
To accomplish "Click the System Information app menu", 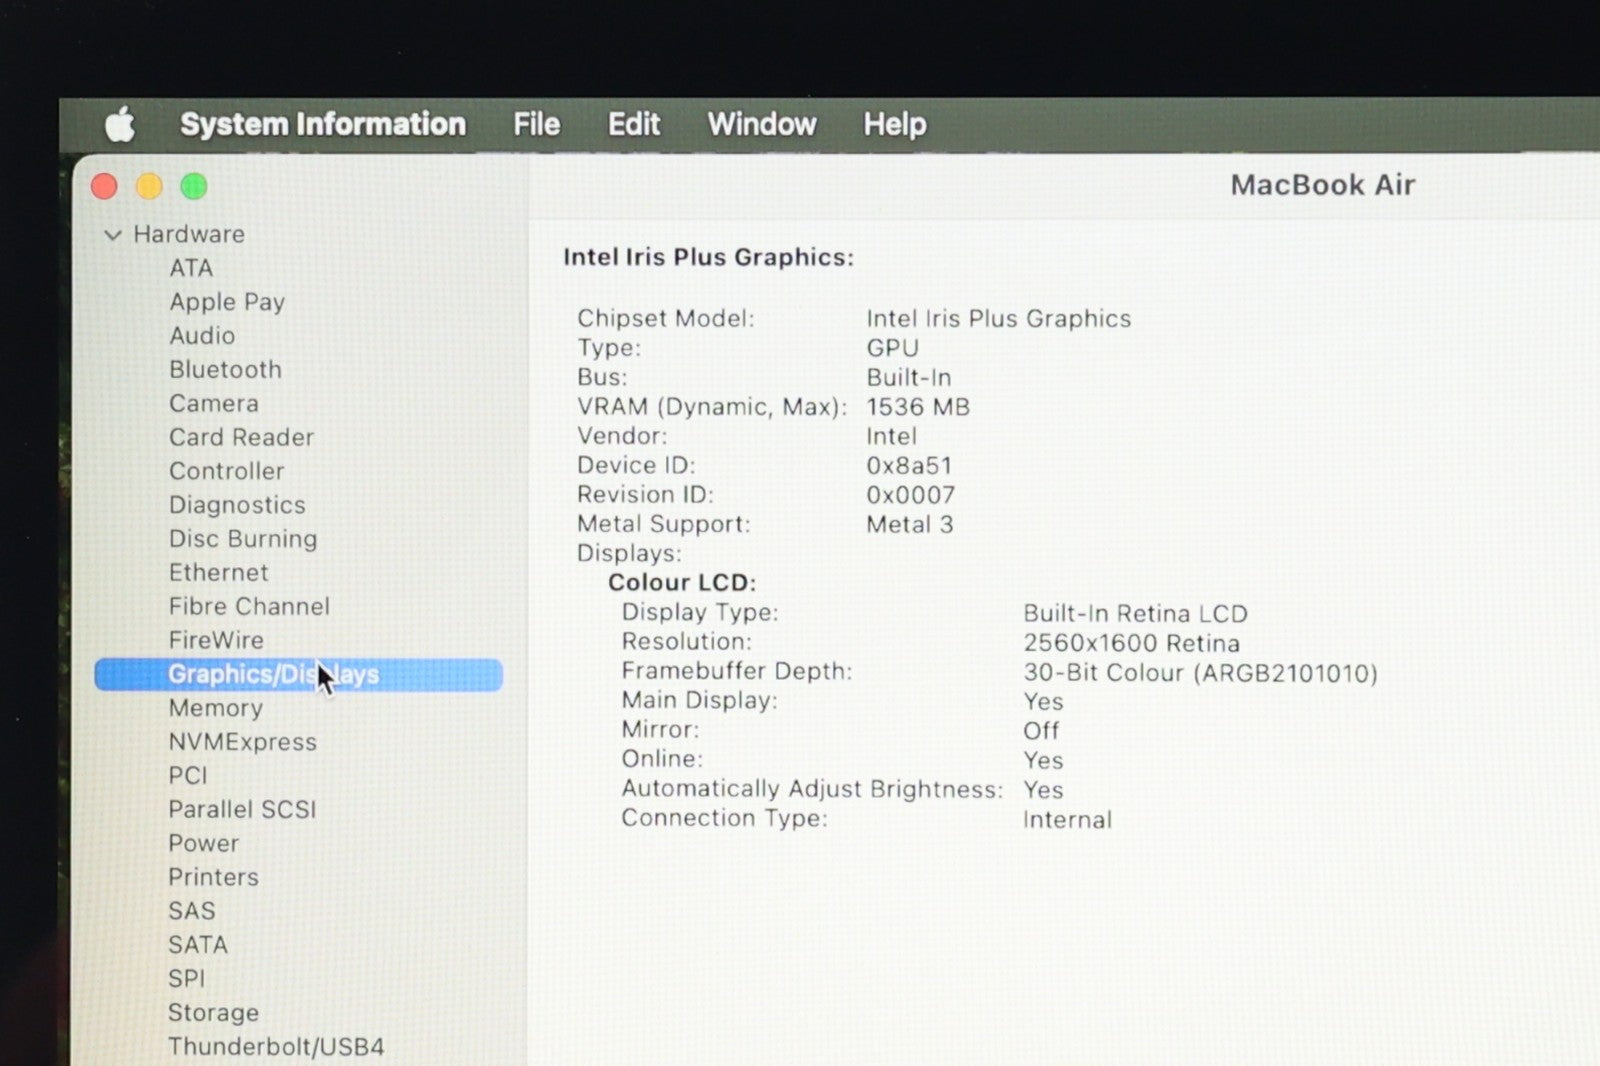I will tap(322, 125).
